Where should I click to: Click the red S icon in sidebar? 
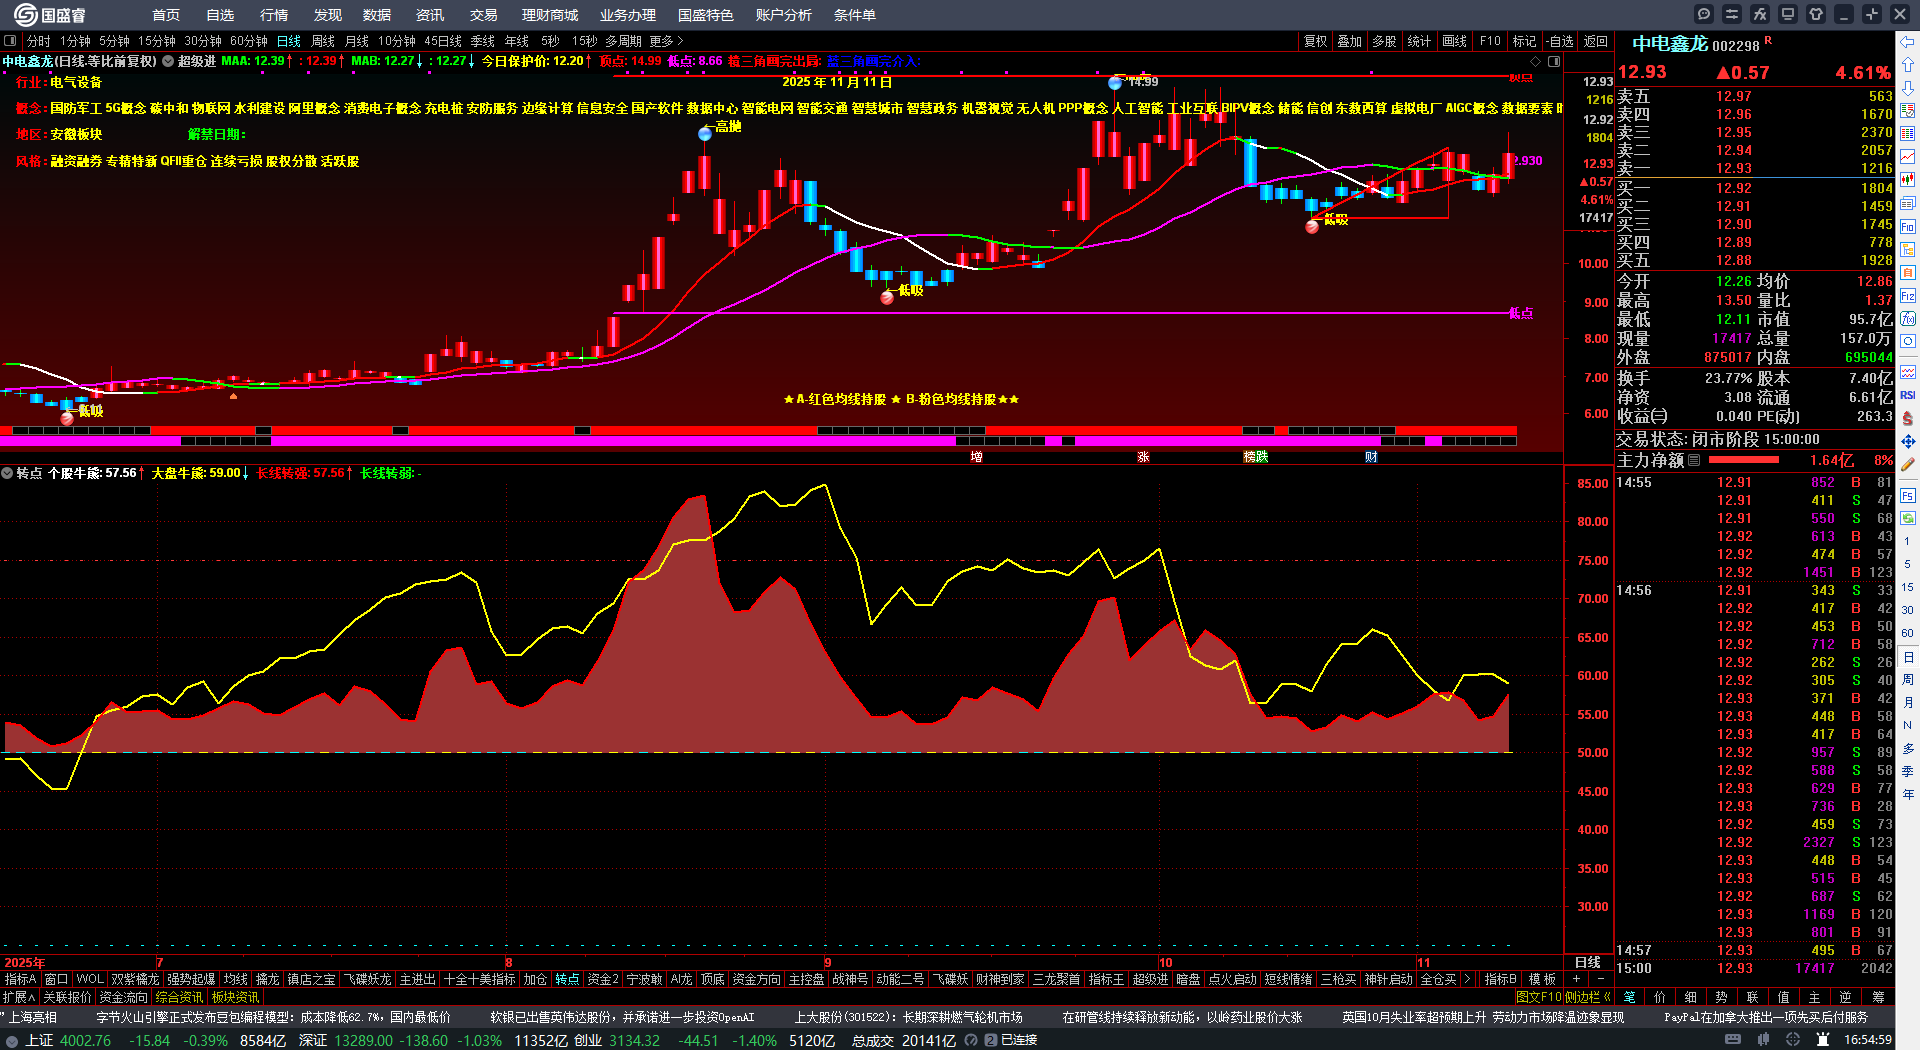coord(1908,418)
